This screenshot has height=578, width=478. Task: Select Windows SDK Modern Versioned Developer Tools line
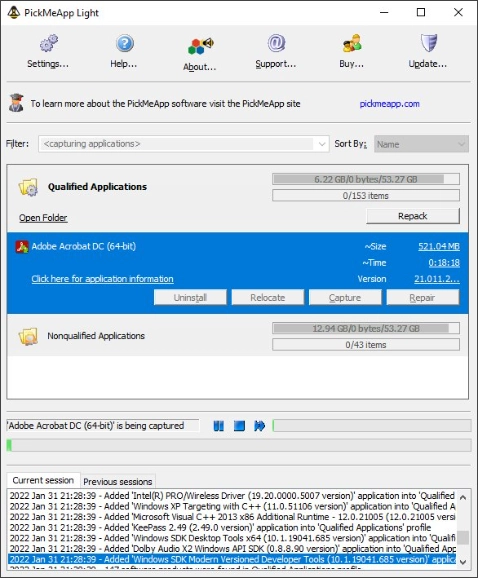coord(232,559)
